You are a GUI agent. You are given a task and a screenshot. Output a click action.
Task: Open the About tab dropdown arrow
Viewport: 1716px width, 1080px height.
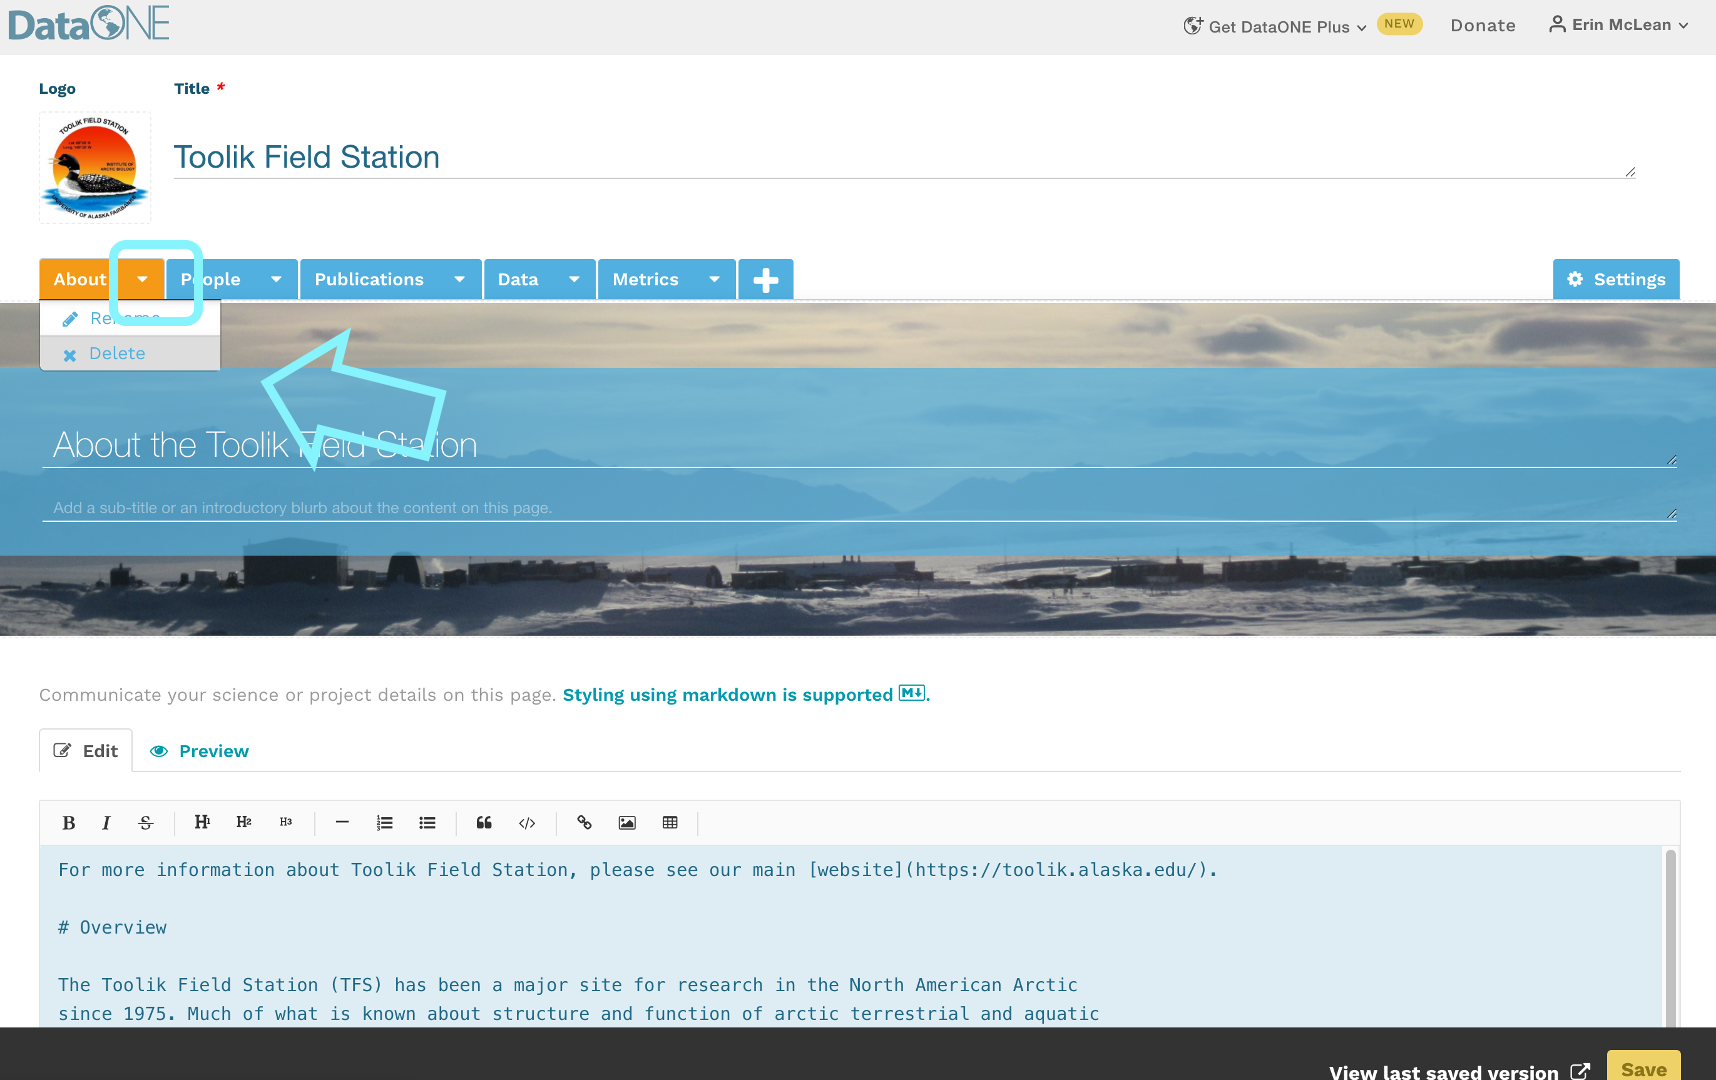(x=142, y=280)
